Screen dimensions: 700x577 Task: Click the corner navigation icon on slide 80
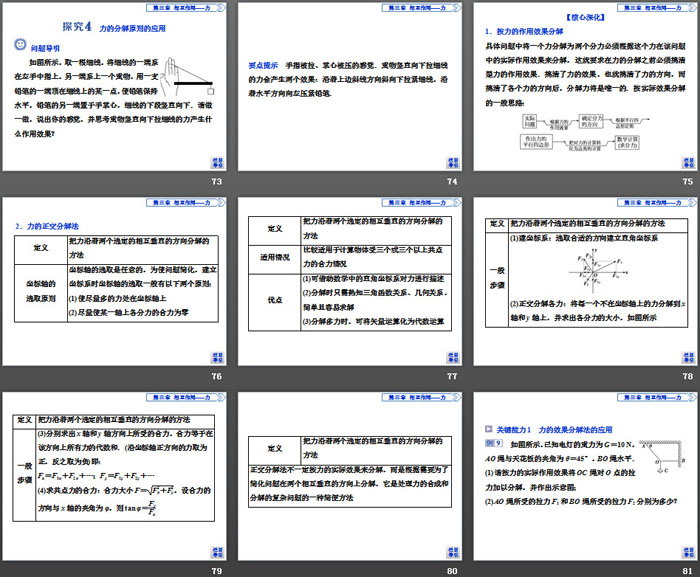coord(453,552)
